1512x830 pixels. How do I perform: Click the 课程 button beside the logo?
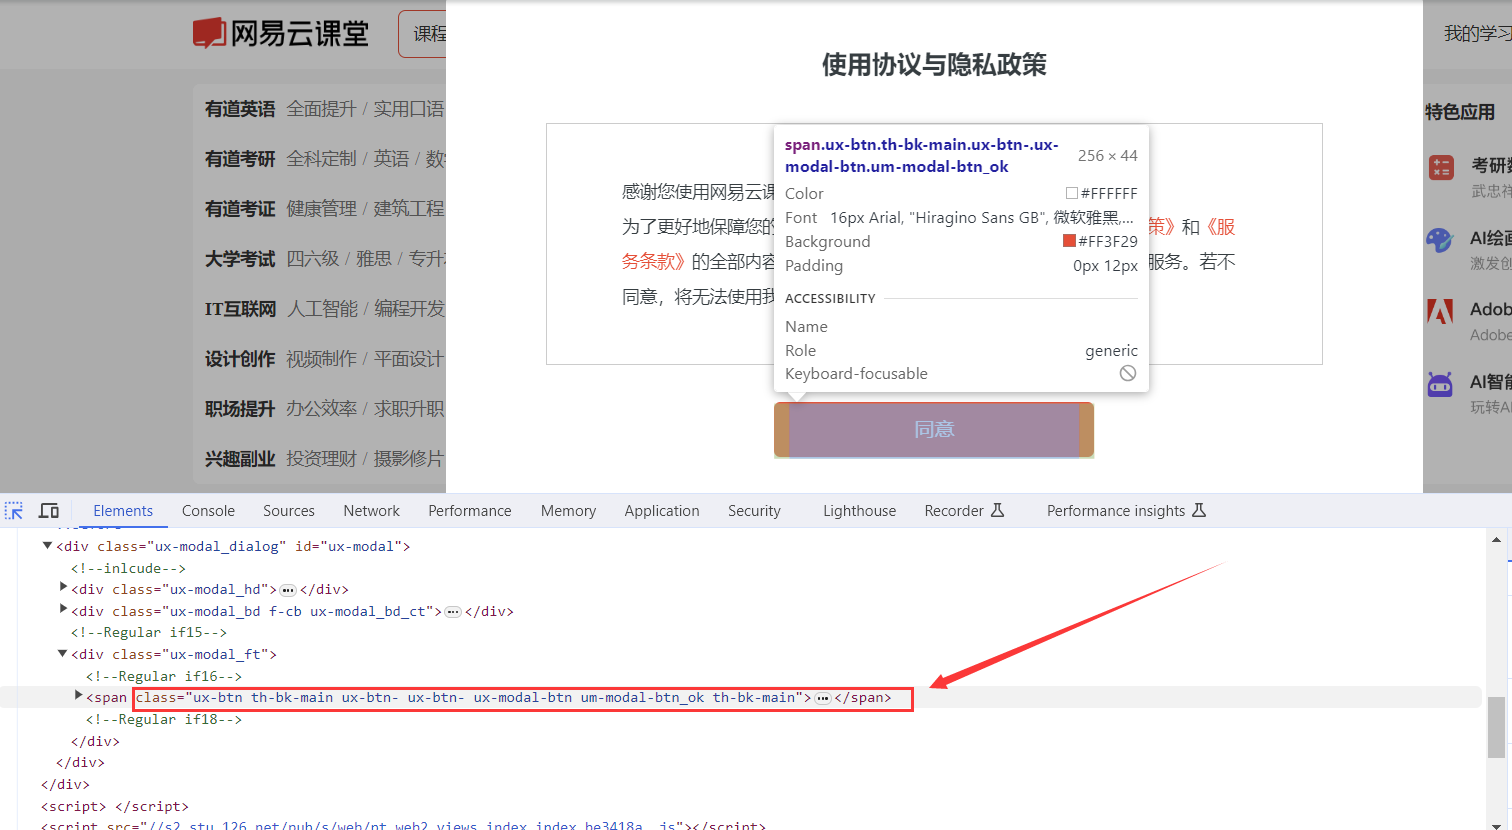[x=423, y=34]
